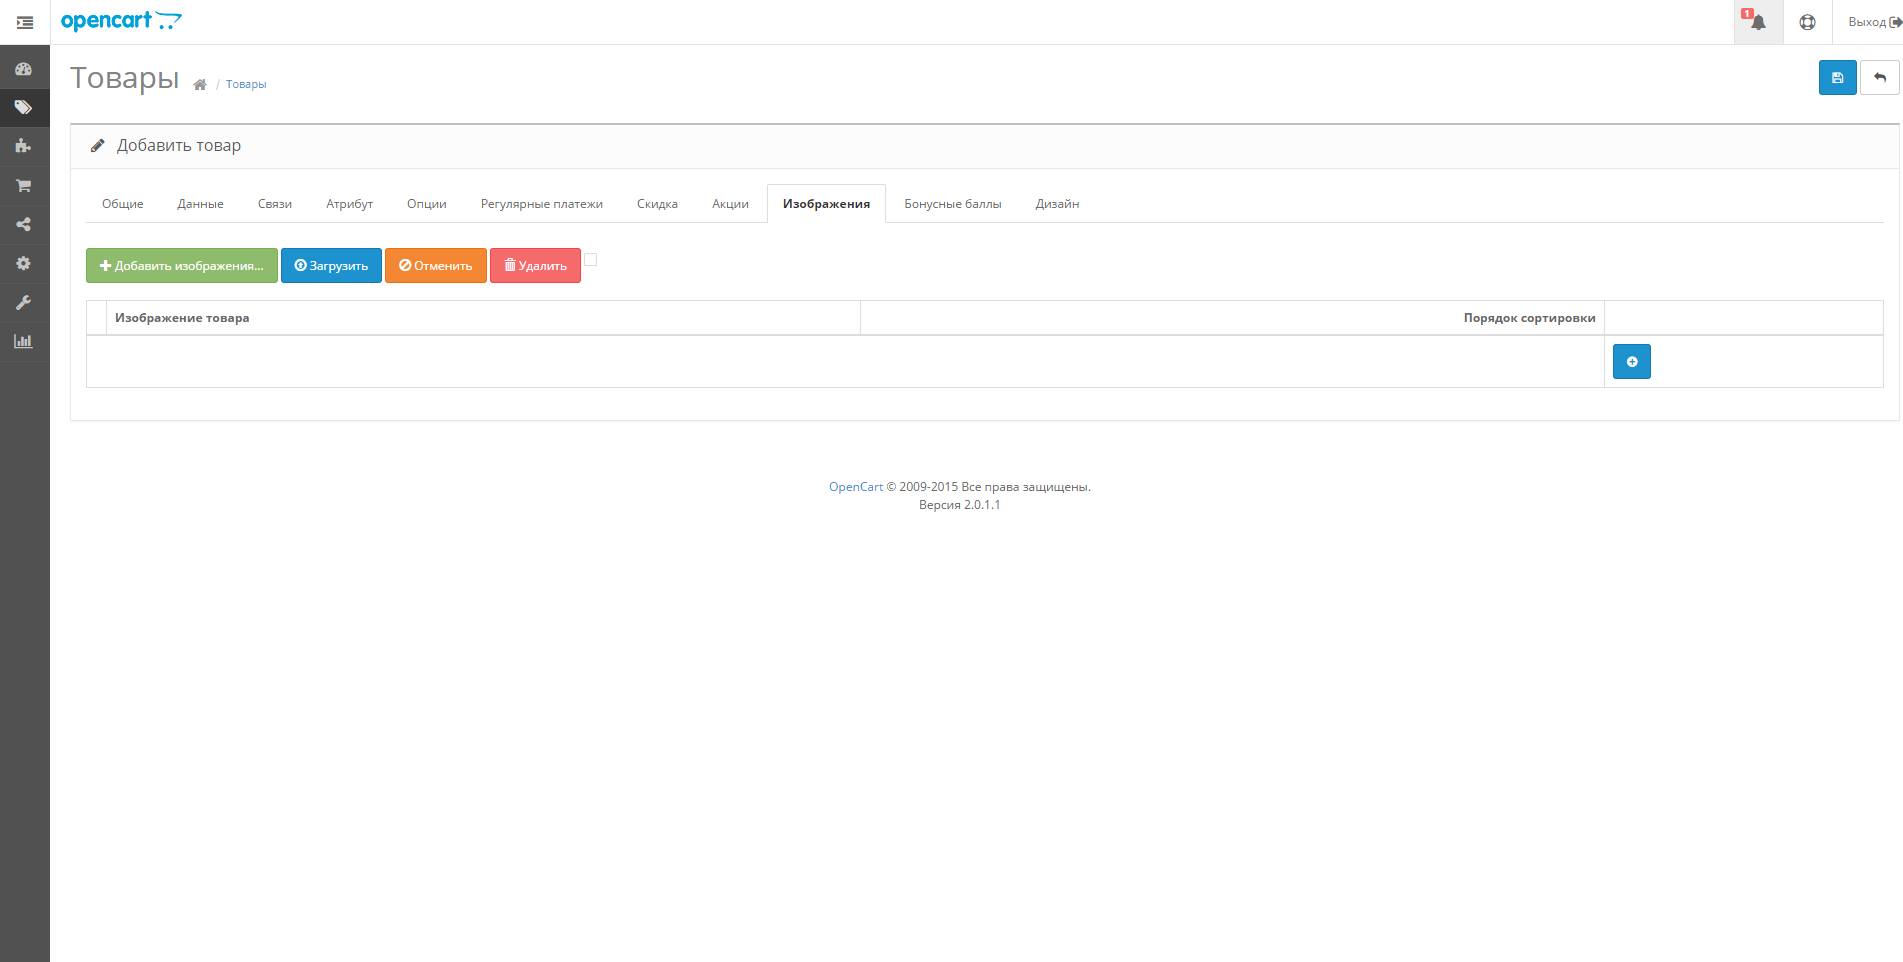Switch to the Скидка tab
This screenshot has width=1903, height=962.
658,204
